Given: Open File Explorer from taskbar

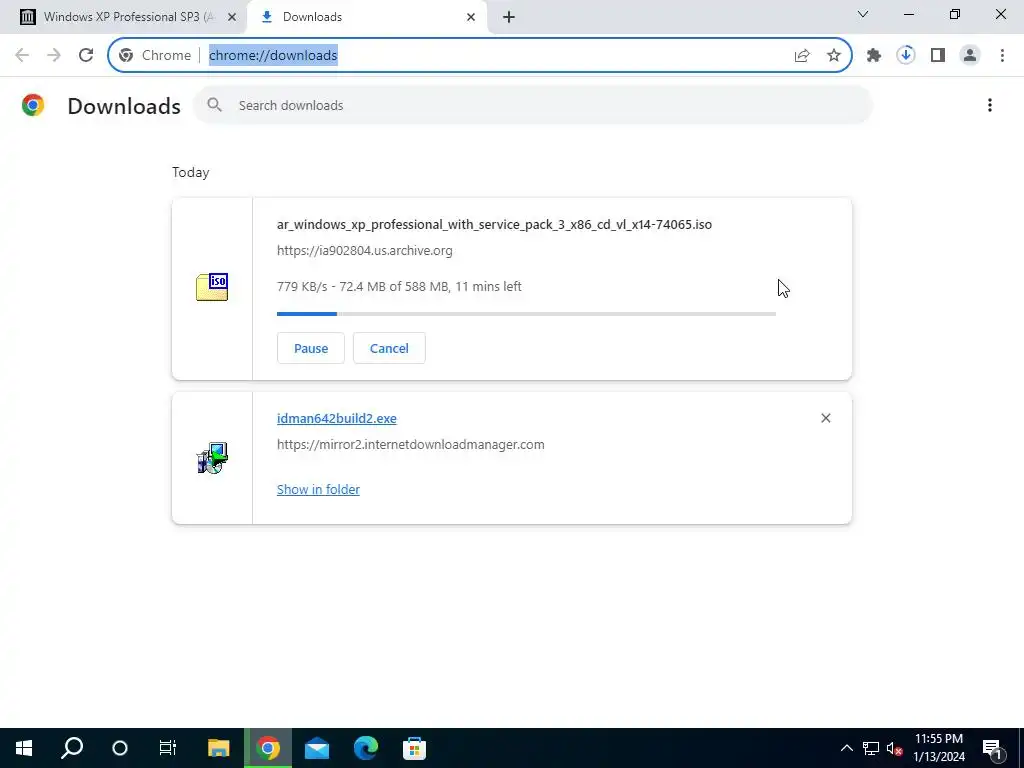Looking at the screenshot, I should (x=219, y=748).
